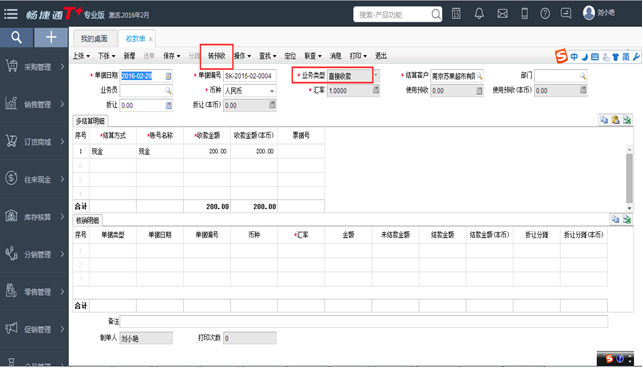Switch to the 我的桌面 tab
This screenshot has height=368, width=643.
[x=94, y=39]
